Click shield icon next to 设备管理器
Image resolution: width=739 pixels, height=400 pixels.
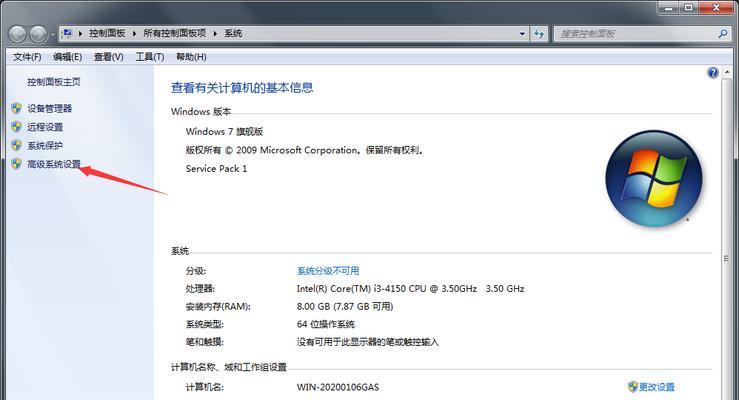coord(16,108)
